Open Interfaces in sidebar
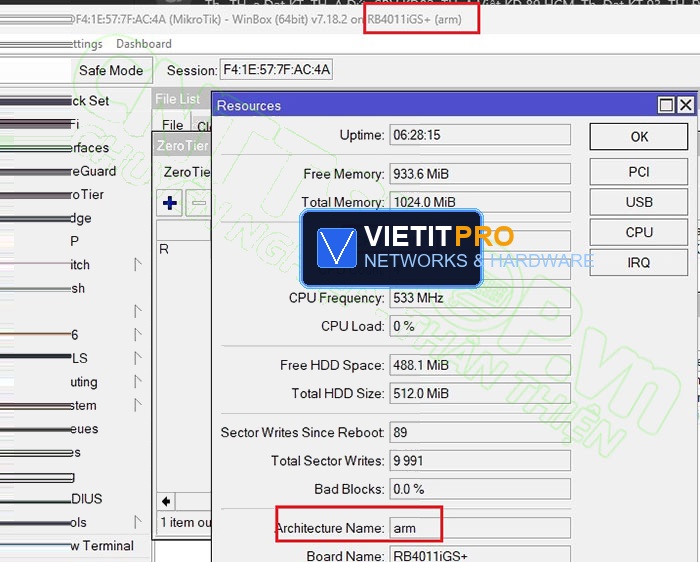Image resolution: width=700 pixels, height=562 pixels. click(x=90, y=148)
